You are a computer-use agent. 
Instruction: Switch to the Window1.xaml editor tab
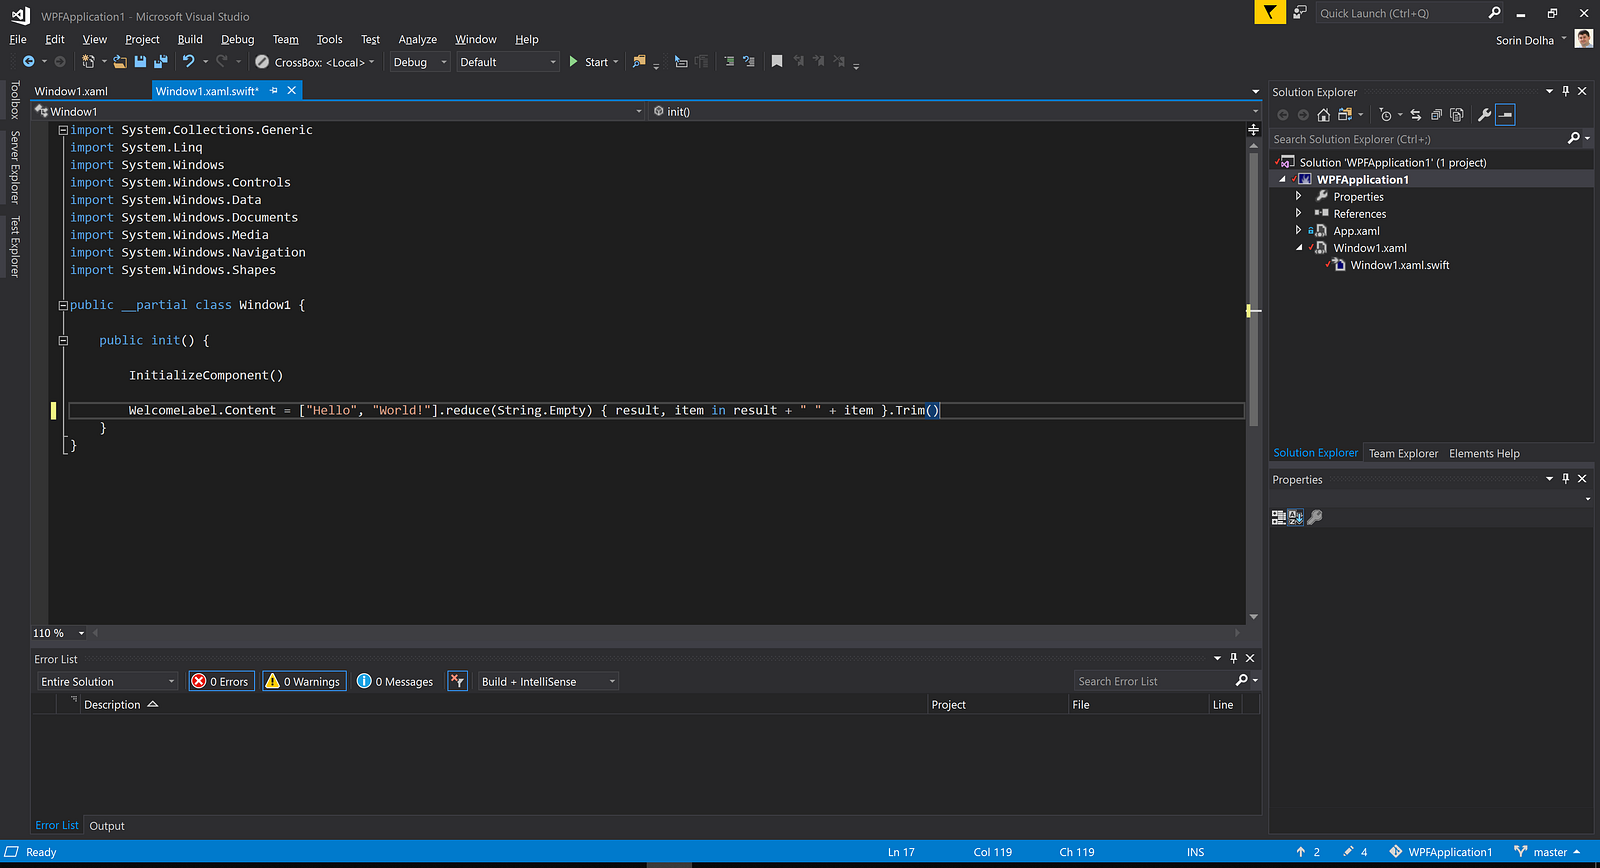(x=71, y=91)
